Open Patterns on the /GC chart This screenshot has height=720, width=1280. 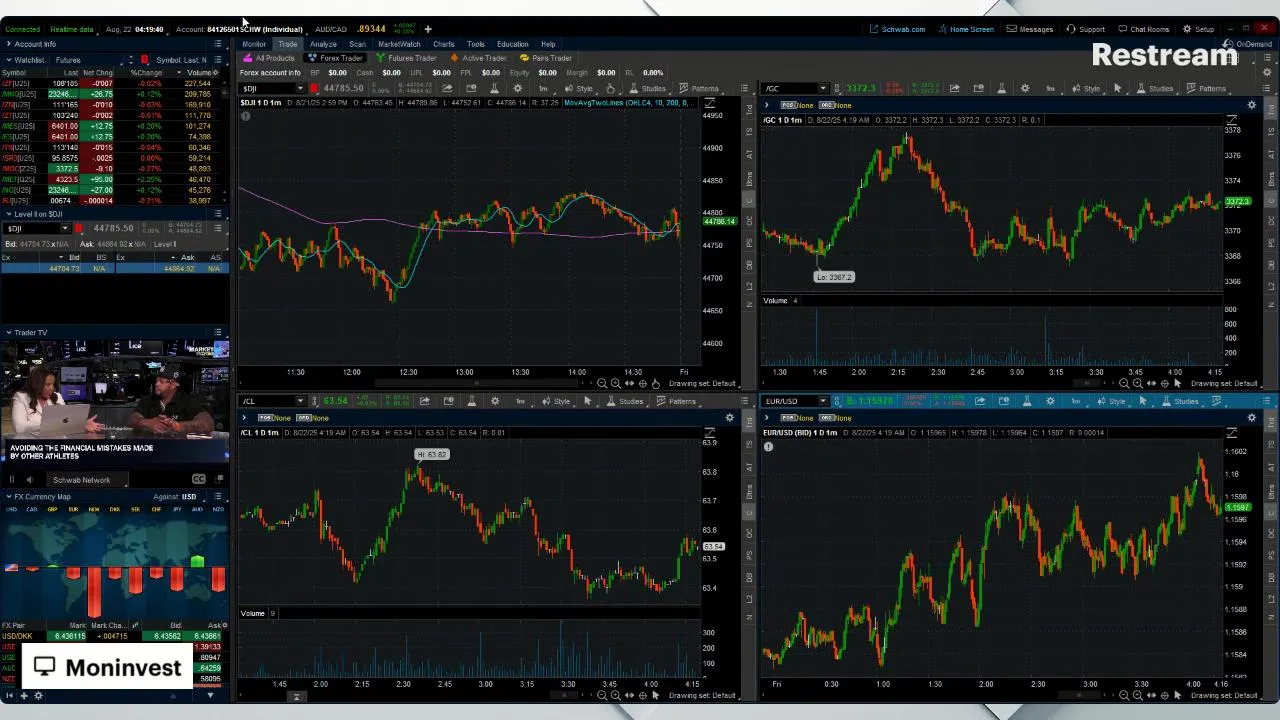click(1205, 89)
